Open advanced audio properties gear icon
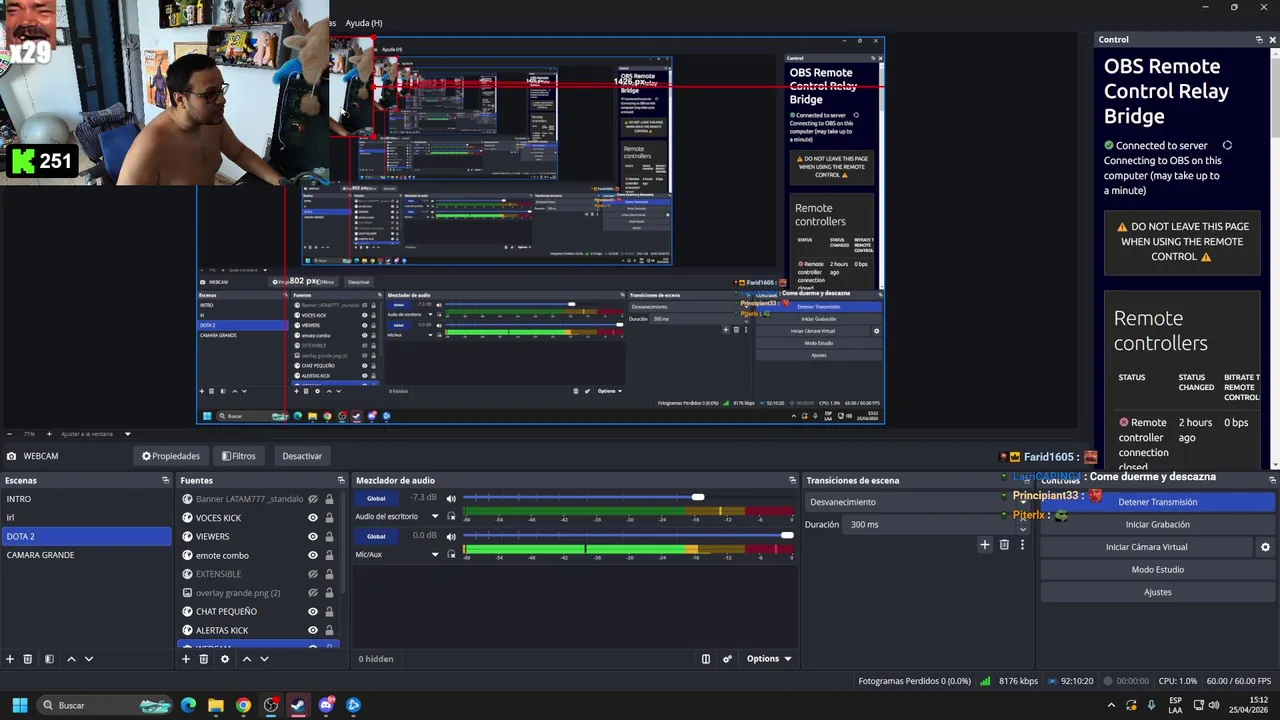Image resolution: width=1280 pixels, height=720 pixels. pyautogui.click(x=727, y=659)
